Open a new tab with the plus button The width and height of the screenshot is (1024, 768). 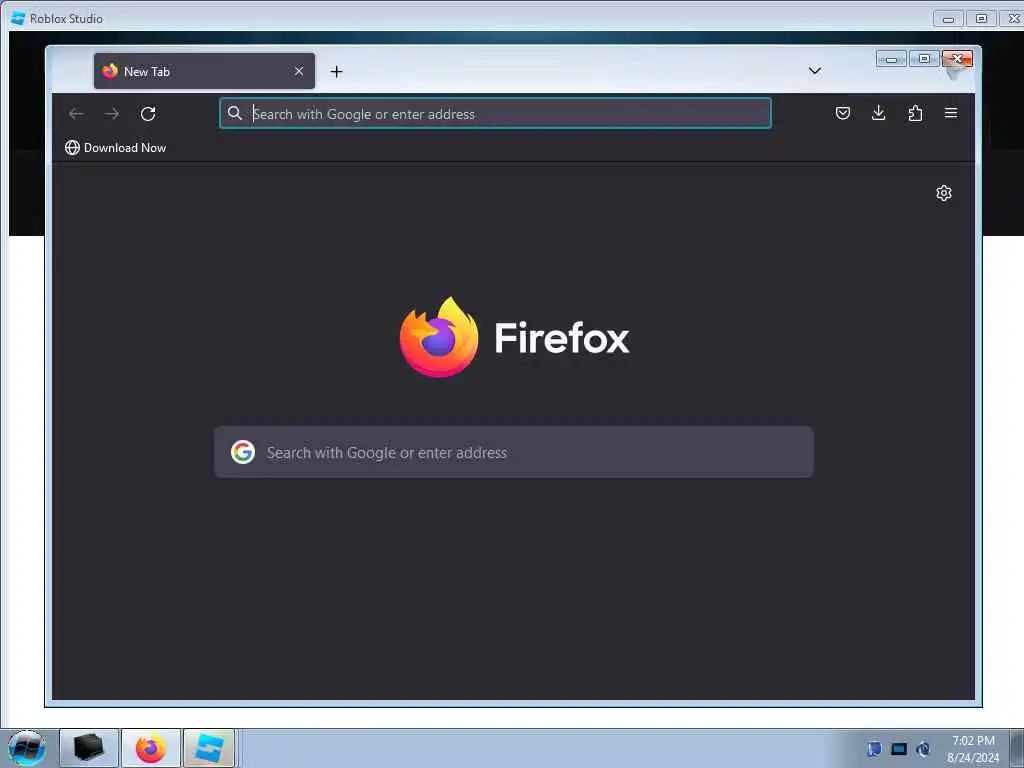pos(336,71)
